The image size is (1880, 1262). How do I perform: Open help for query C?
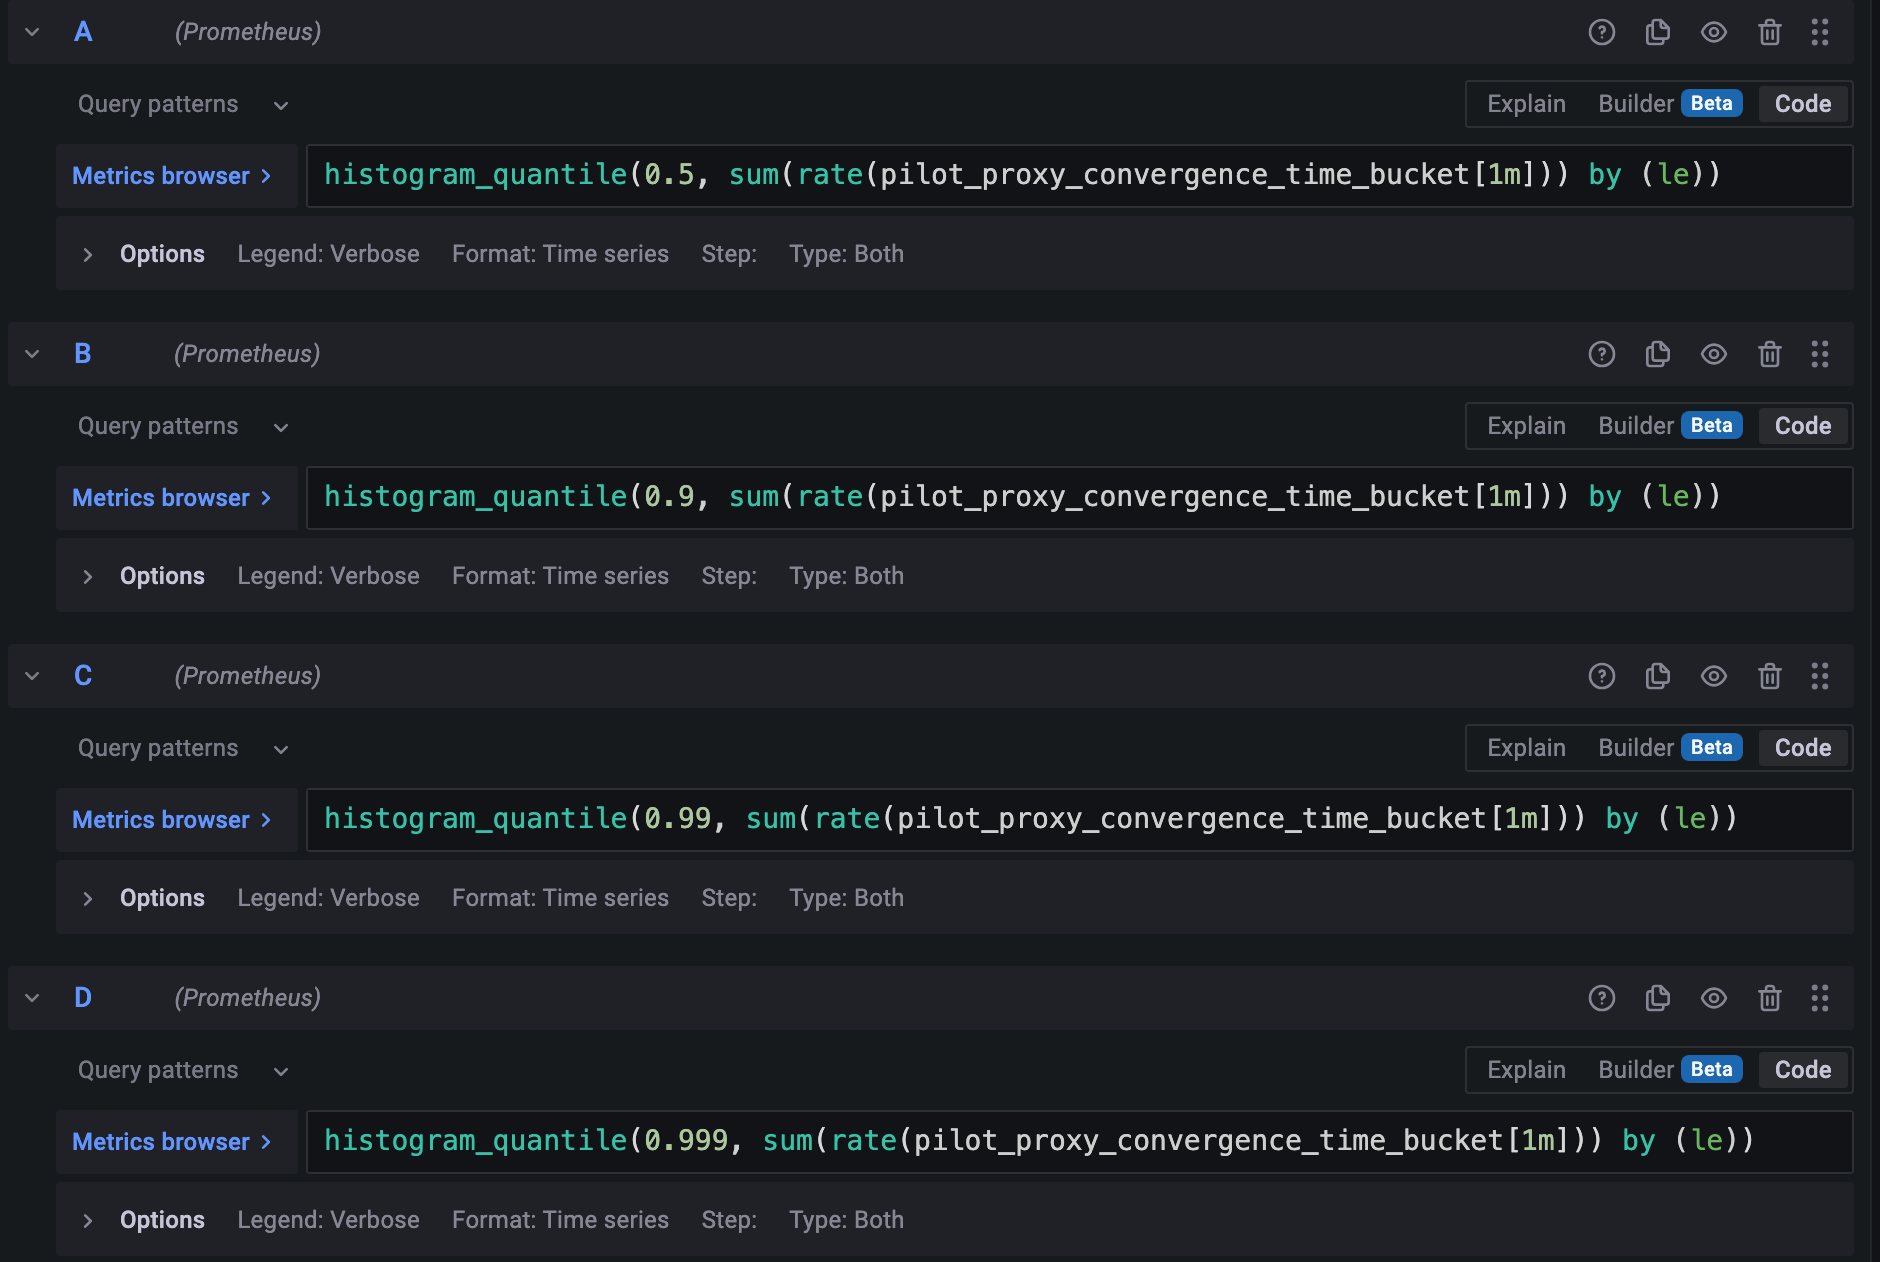[x=1602, y=676]
